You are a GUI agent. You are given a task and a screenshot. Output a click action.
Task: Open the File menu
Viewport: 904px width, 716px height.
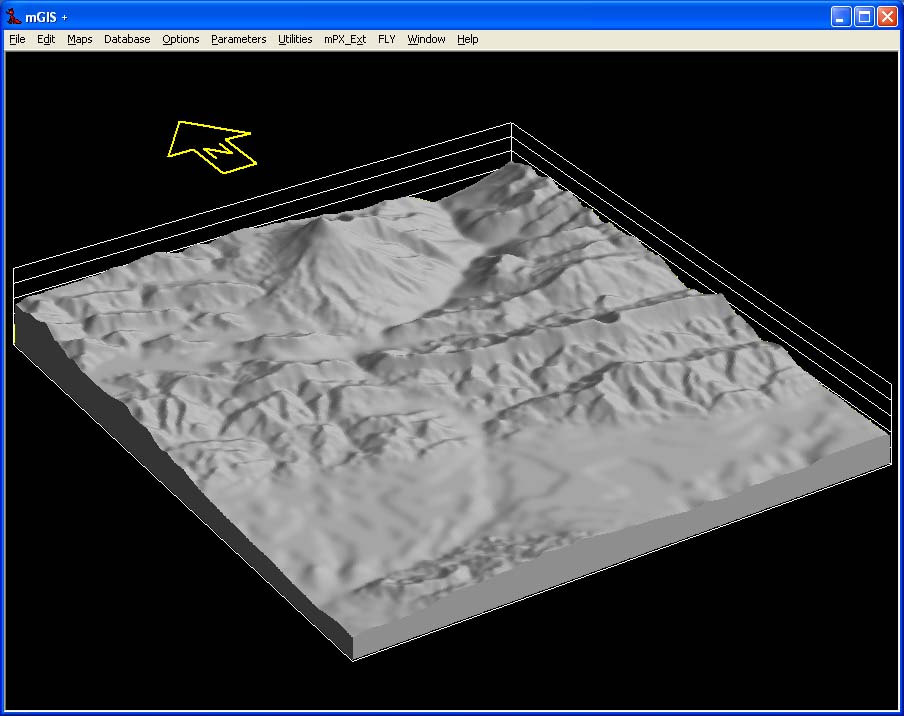click(x=17, y=39)
